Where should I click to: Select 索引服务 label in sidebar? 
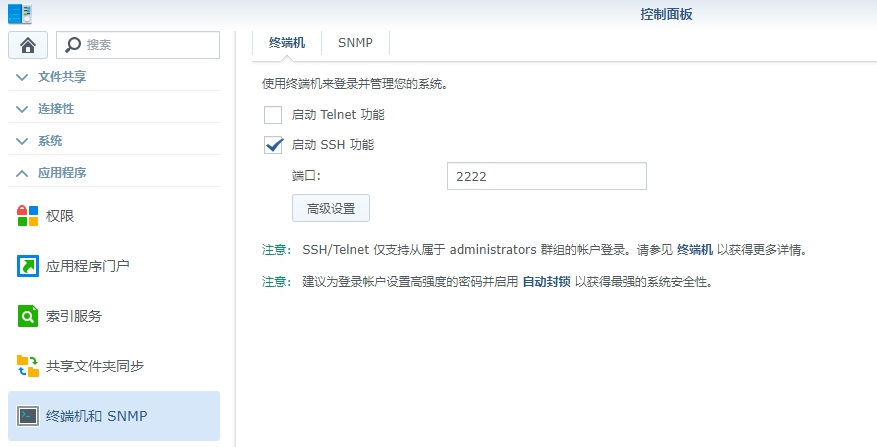tap(74, 316)
